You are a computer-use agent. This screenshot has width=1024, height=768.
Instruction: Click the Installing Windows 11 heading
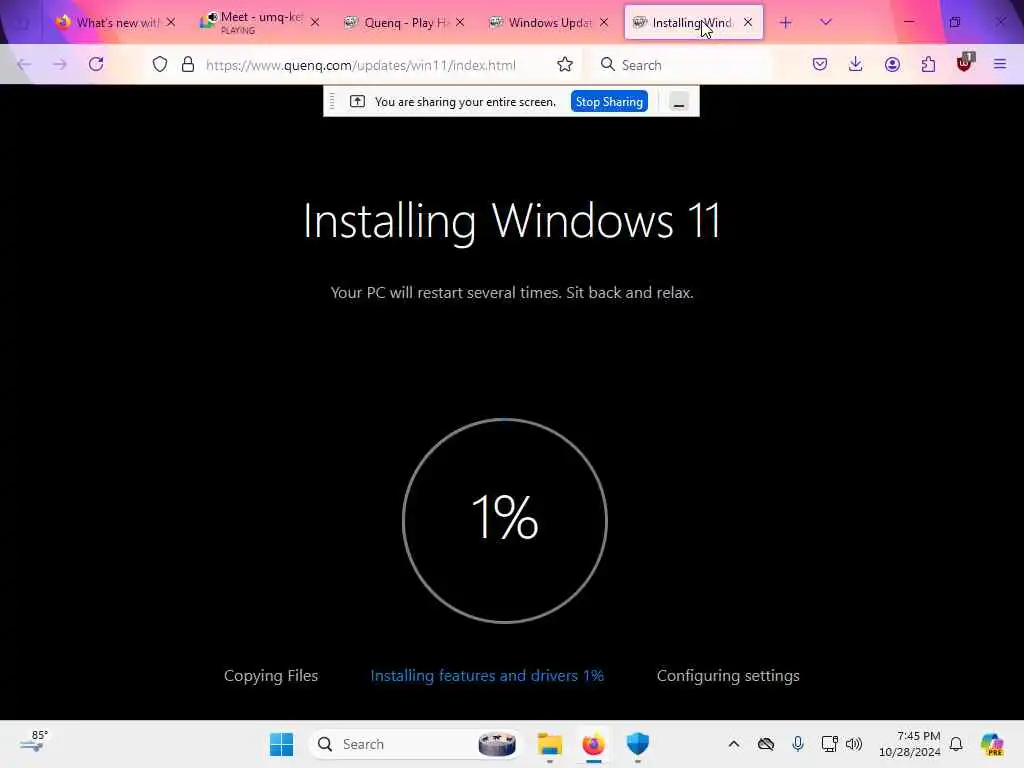click(512, 221)
